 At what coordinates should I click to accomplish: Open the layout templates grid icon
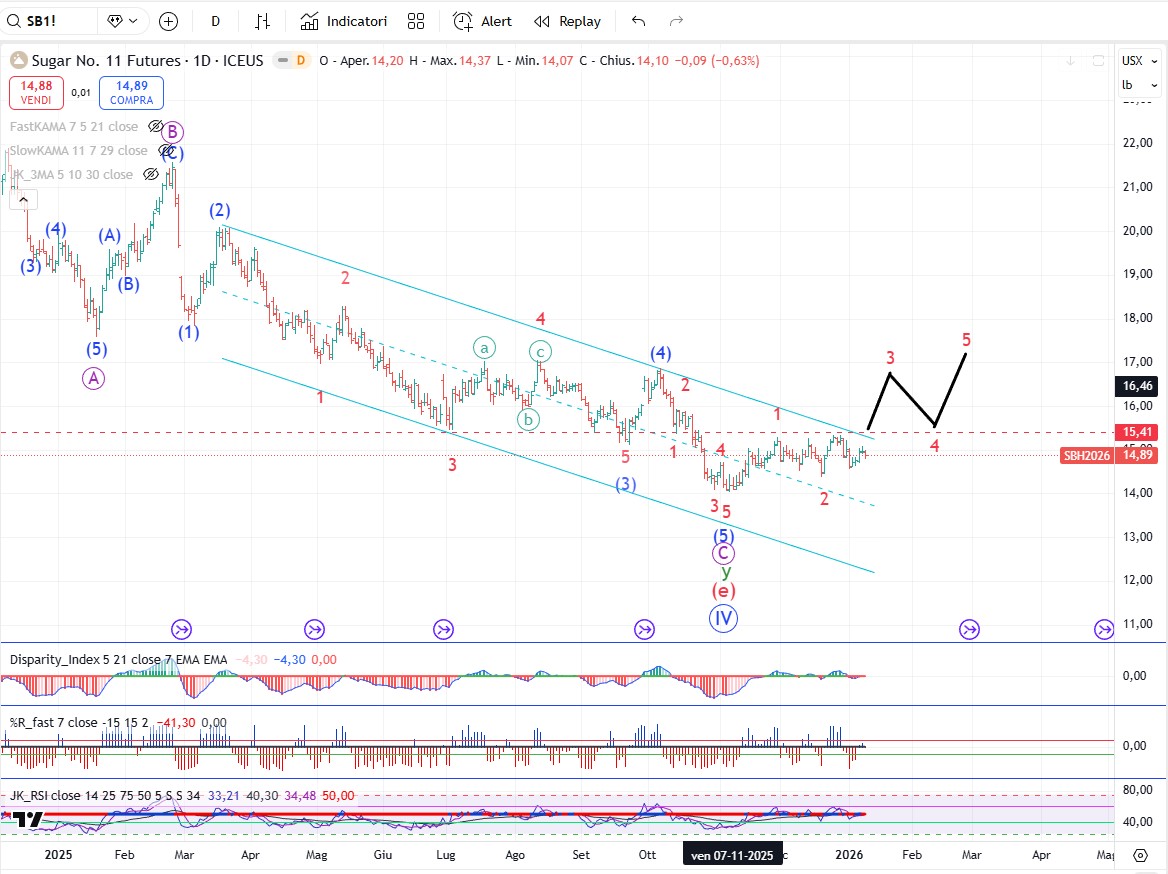[x=416, y=21]
